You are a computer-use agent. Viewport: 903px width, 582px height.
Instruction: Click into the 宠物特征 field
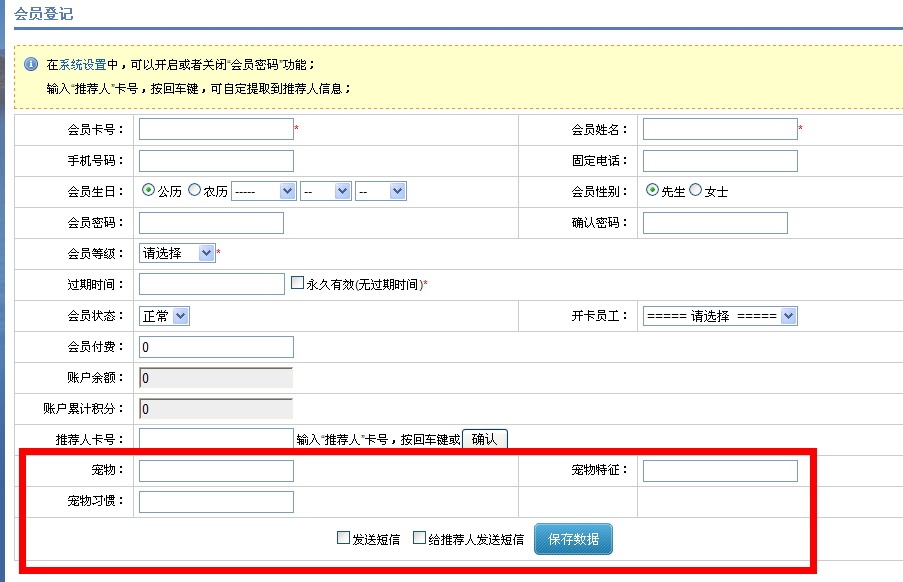pos(720,471)
